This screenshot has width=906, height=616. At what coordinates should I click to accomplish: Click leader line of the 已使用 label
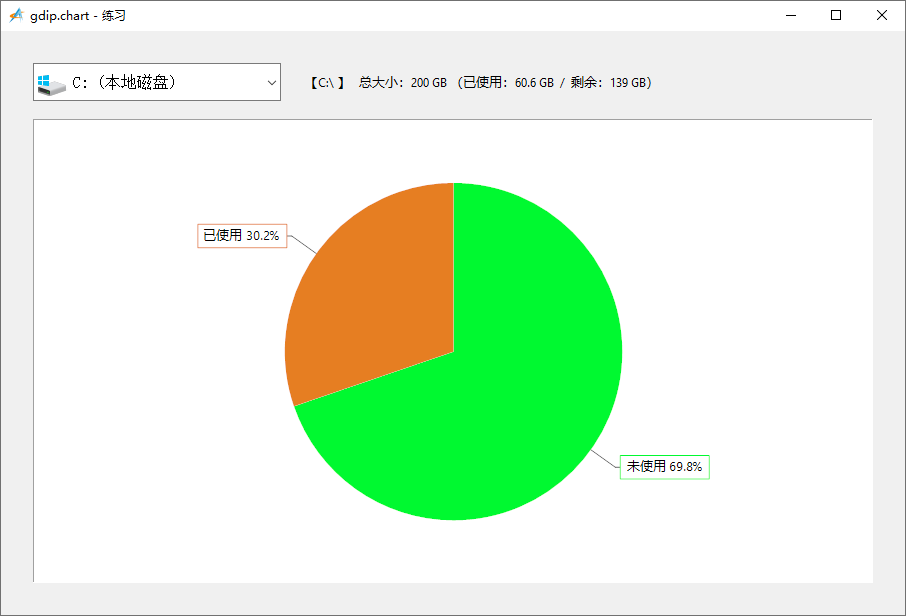pyautogui.click(x=302, y=245)
